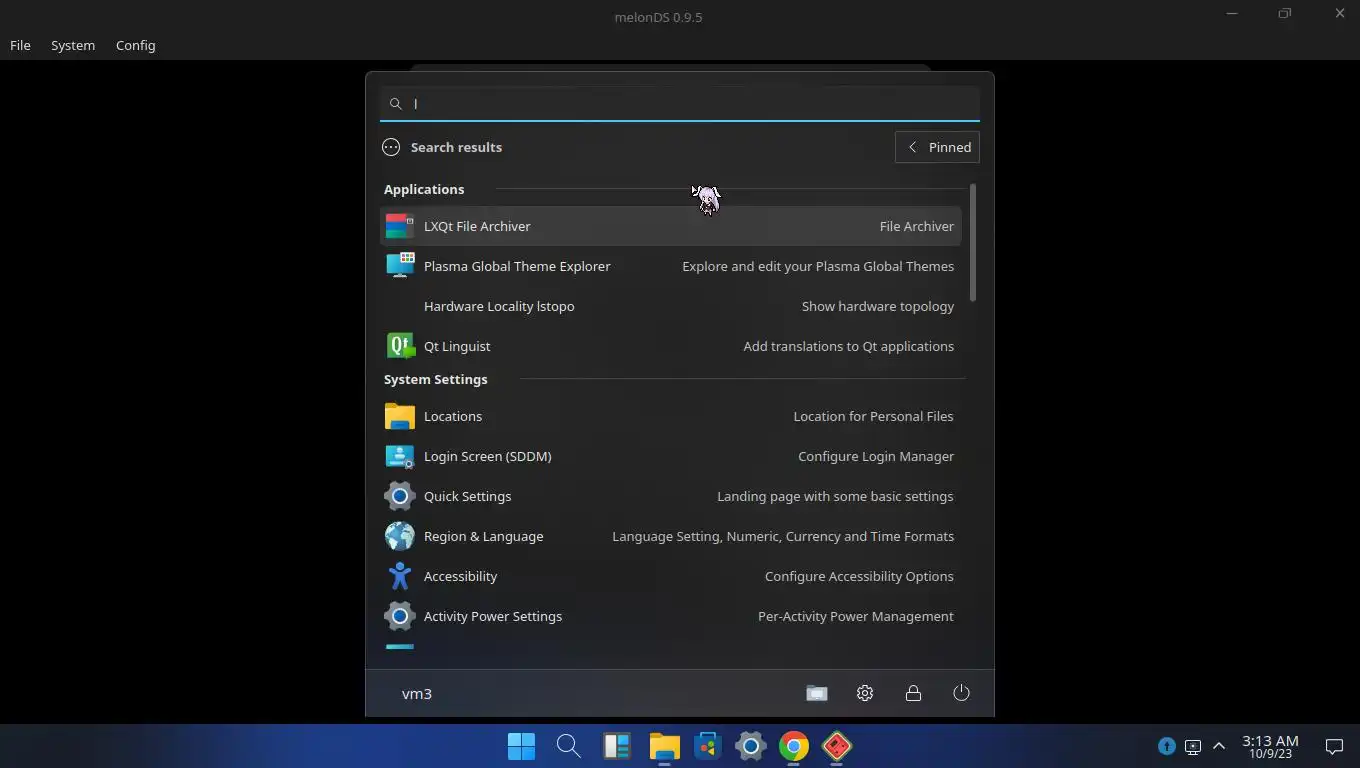Launch Chrome from the taskbar
The width and height of the screenshot is (1360, 768).
point(794,746)
